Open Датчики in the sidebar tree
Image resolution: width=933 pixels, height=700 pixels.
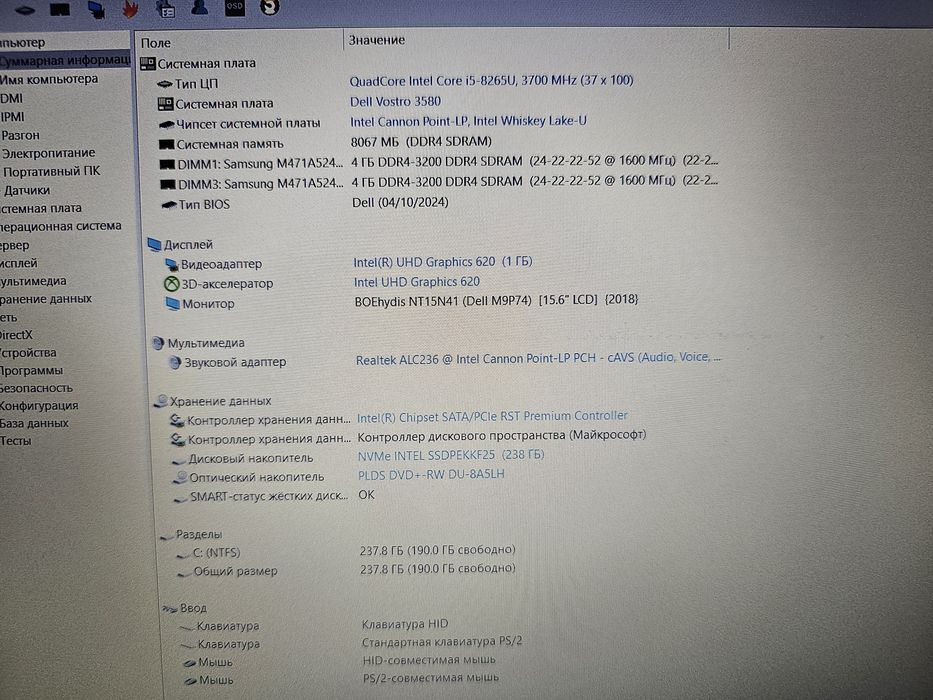pyautogui.click(x=27, y=190)
